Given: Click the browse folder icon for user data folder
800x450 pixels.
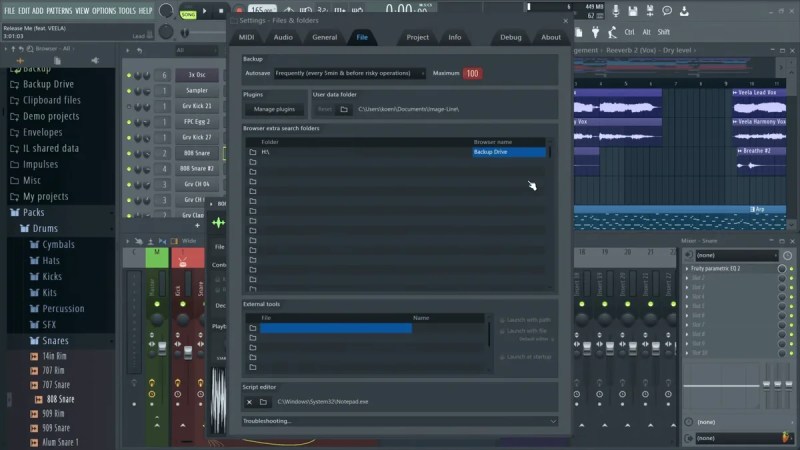Looking at the screenshot, I should click(344, 109).
